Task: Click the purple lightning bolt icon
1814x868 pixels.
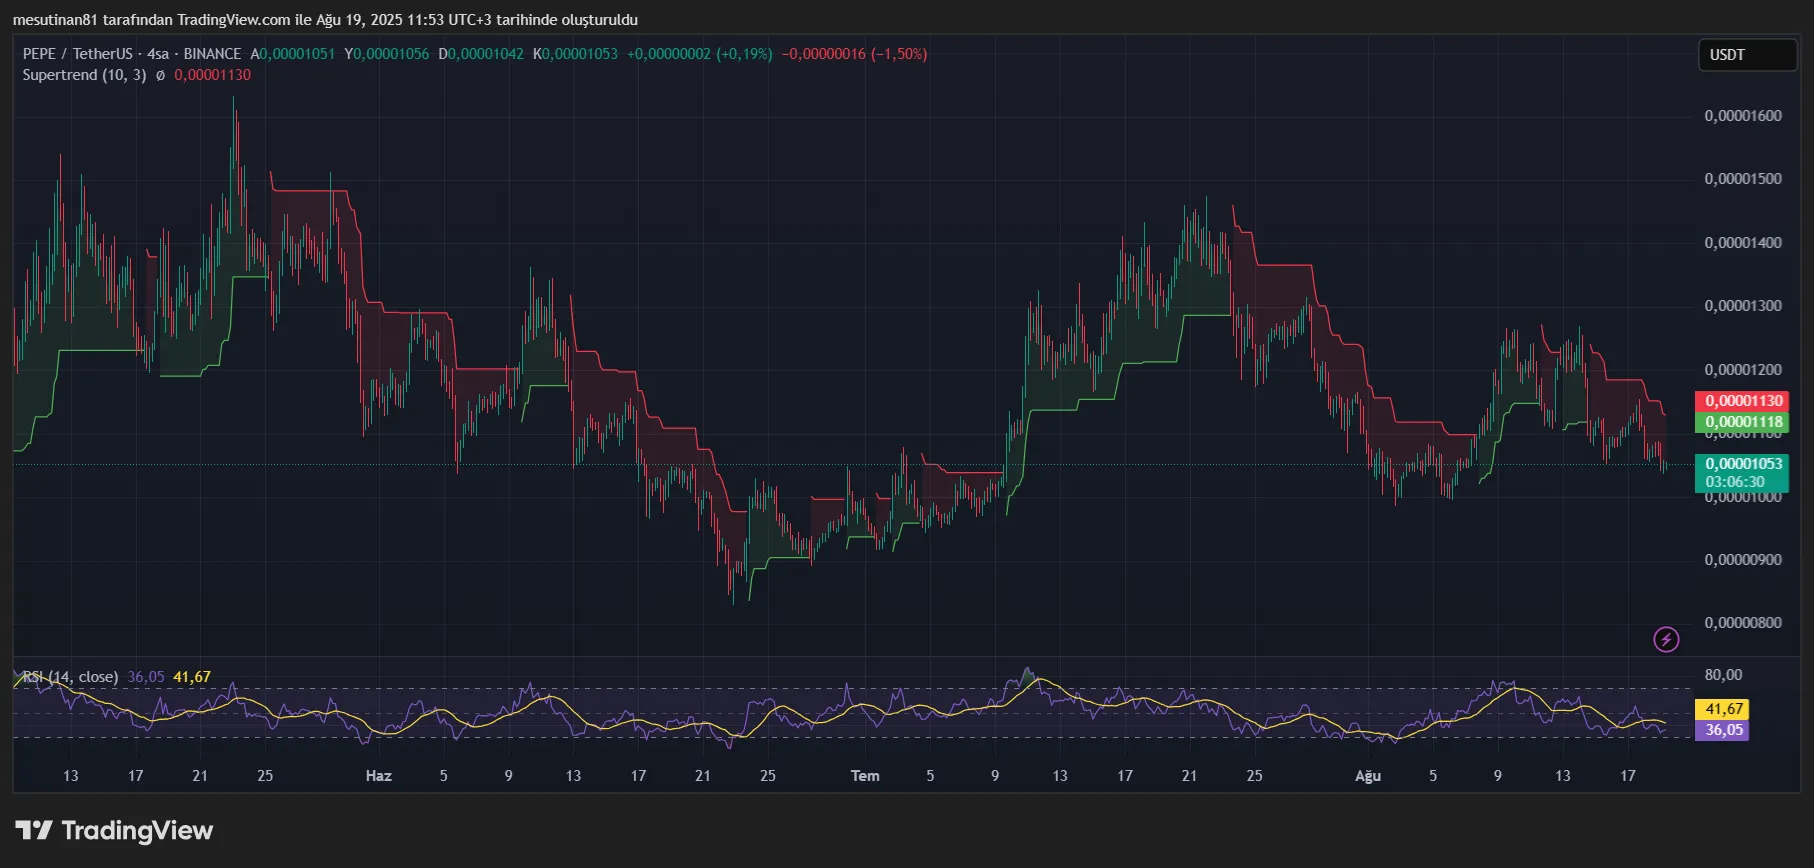Action: [1666, 639]
